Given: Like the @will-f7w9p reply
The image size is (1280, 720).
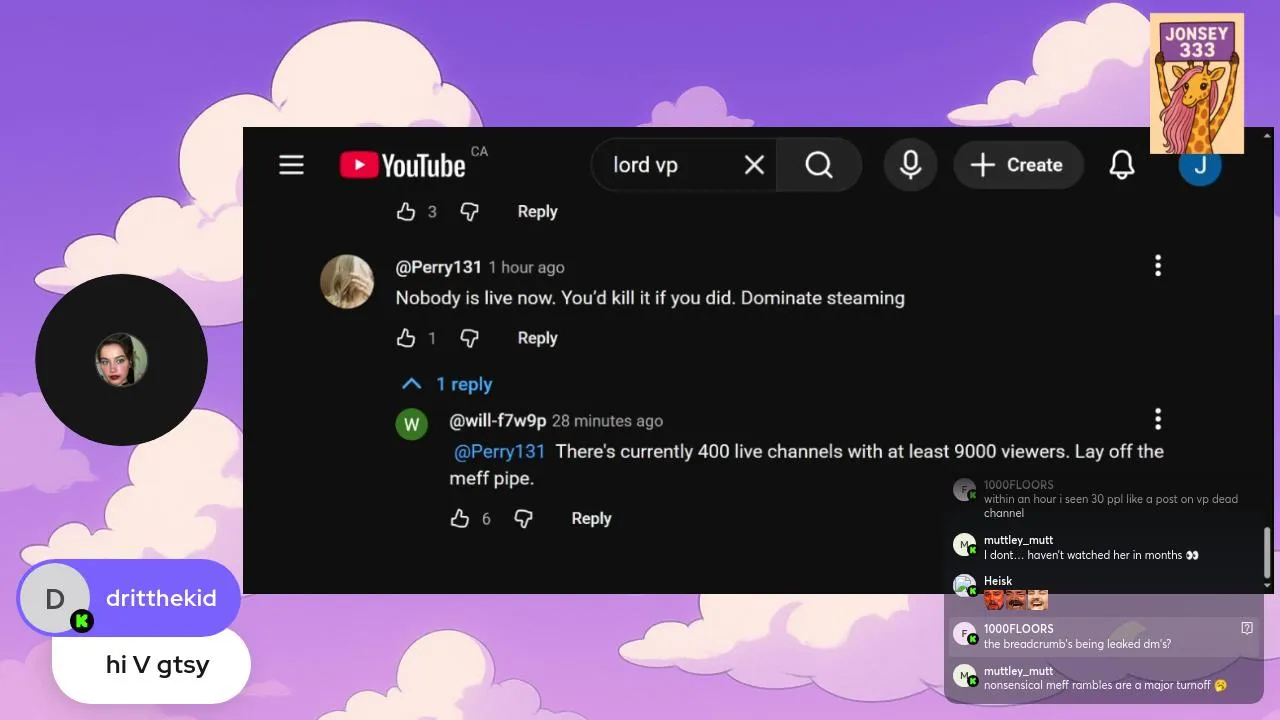Looking at the screenshot, I should pyautogui.click(x=460, y=518).
